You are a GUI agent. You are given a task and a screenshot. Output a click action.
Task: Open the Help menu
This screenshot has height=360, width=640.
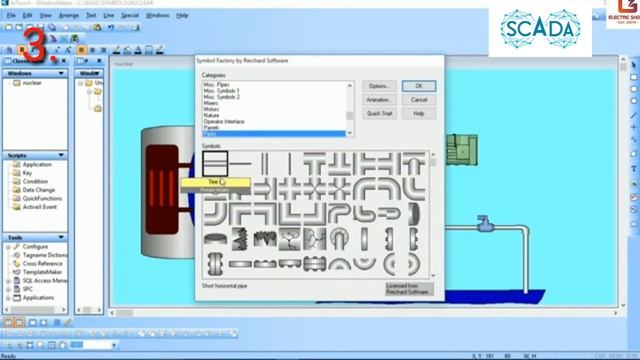click(182, 16)
